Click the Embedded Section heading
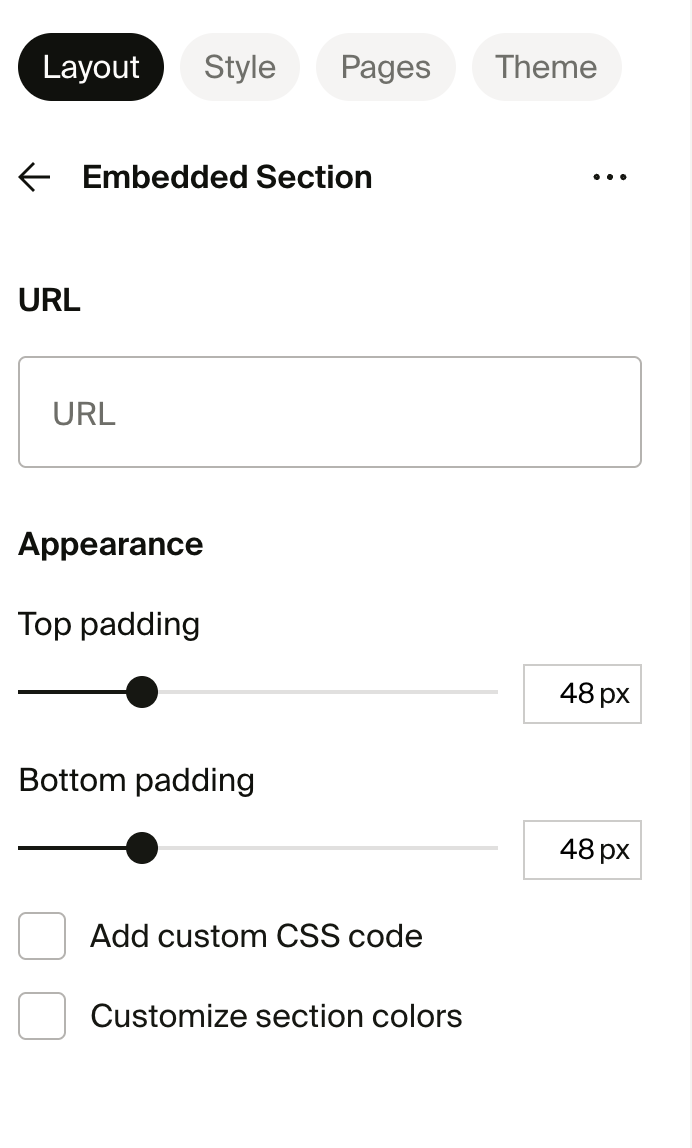 pyautogui.click(x=227, y=177)
